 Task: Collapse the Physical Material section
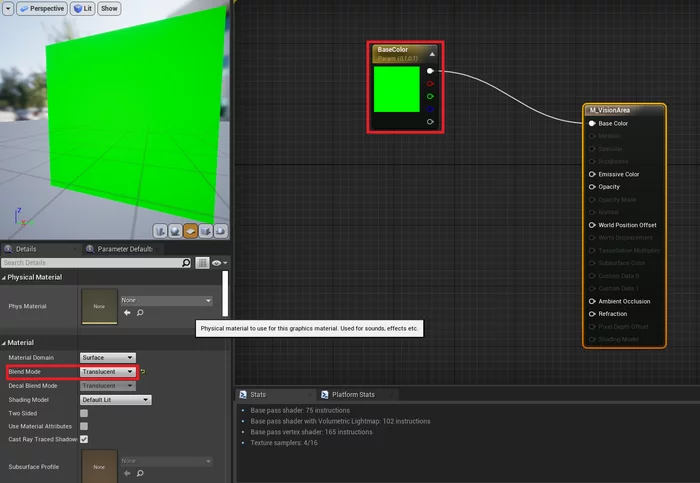[4, 278]
